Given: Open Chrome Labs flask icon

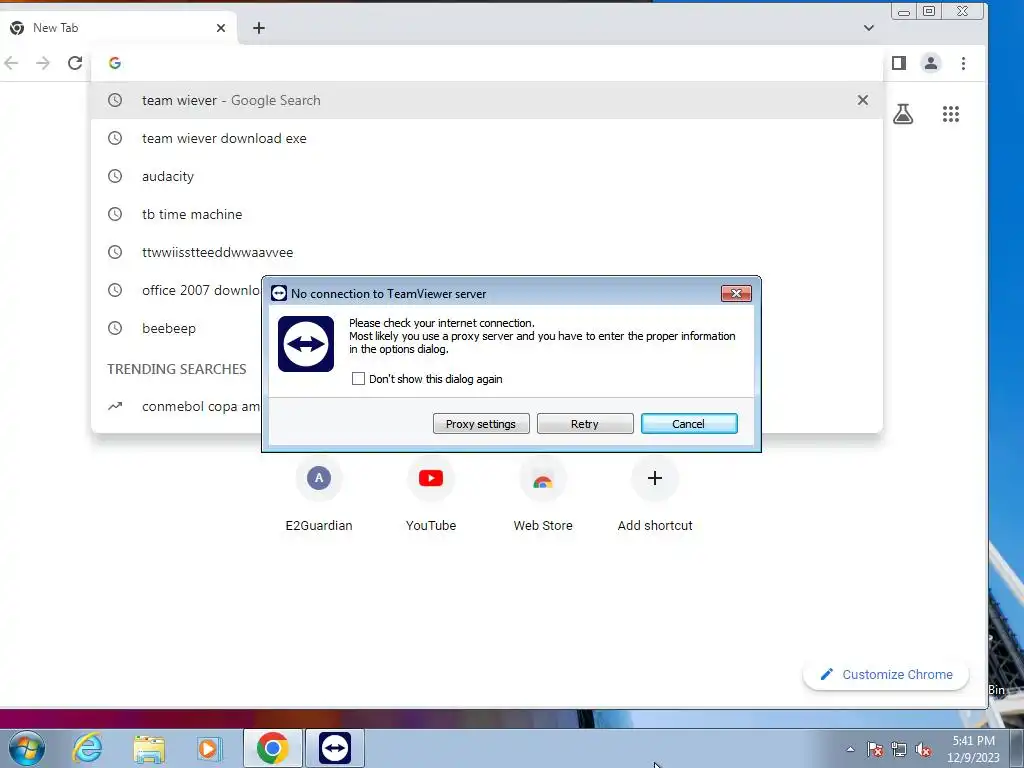Looking at the screenshot, I should pos(903,114).
